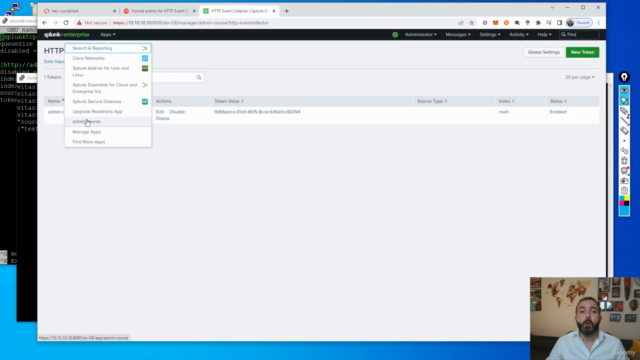Screen dimensions: 640x360
Task: Click Search & Reporting green arrow icon
Action: pyautogui.click(x=145, y=48)
